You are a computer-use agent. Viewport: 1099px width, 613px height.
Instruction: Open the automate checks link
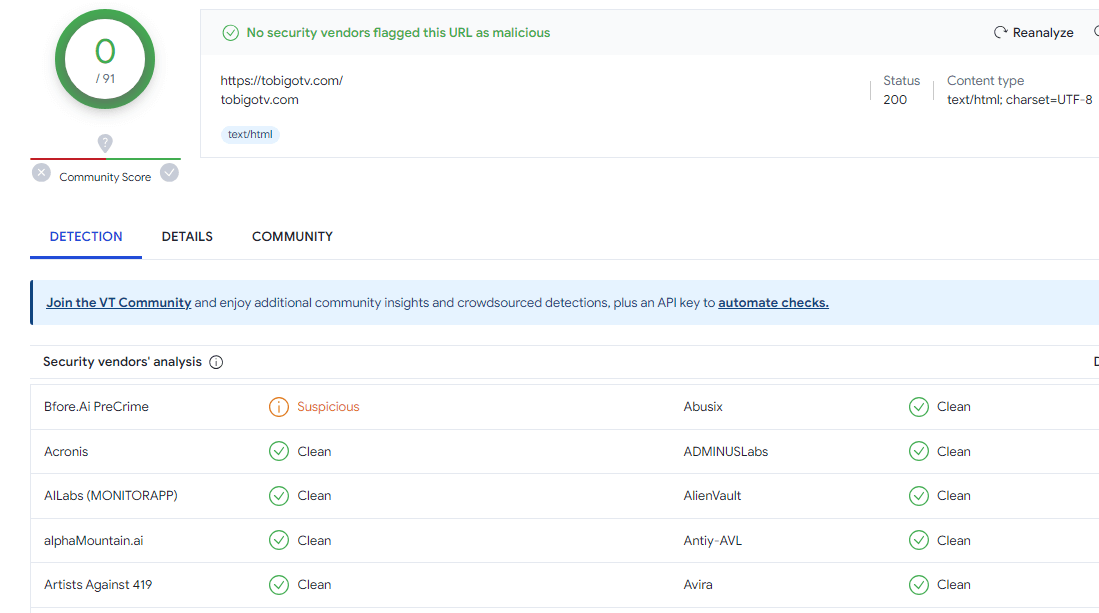pos(773,303)
